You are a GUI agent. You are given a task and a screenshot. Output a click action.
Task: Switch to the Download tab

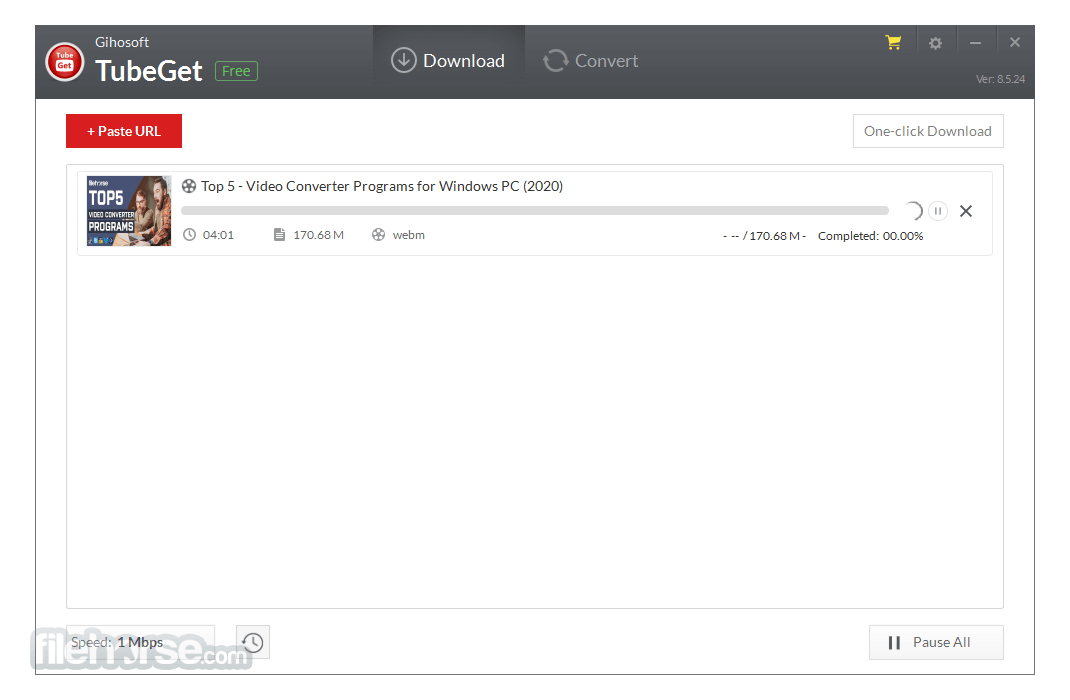(448, 61)
